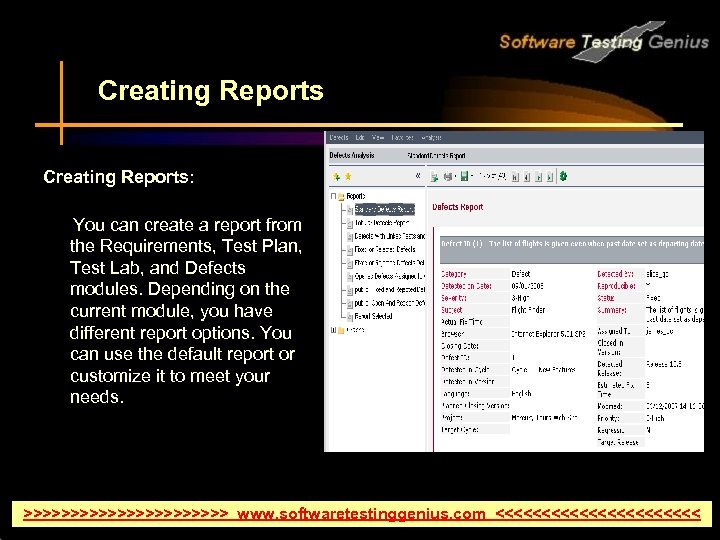
Task: Click the Defects Analysis panel title
Action: click(352, 155)
